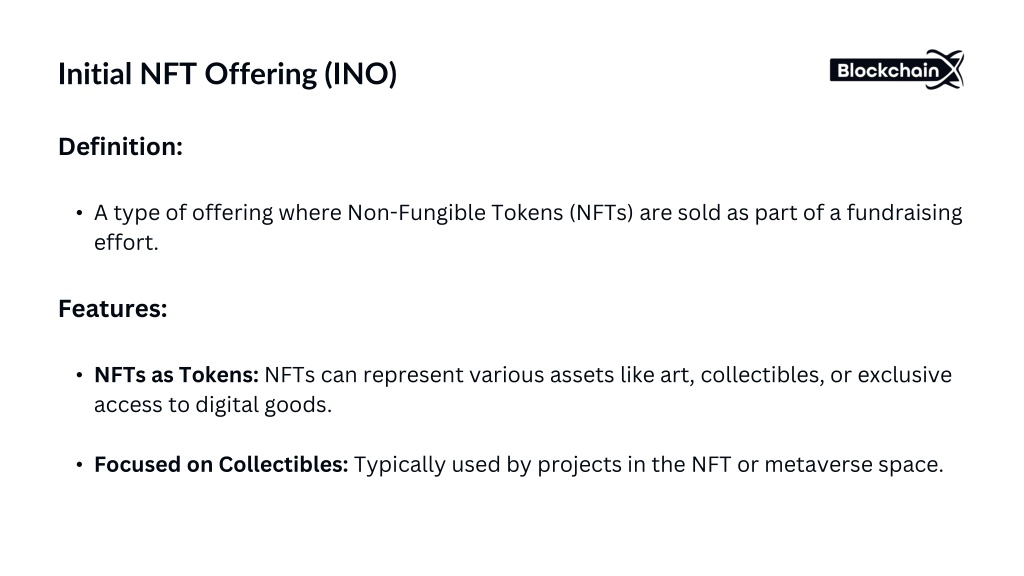This screenshot has width=1024, height=576.
Task: Click the word 'fundraising' in the definition
Action: tap(904, 213)
